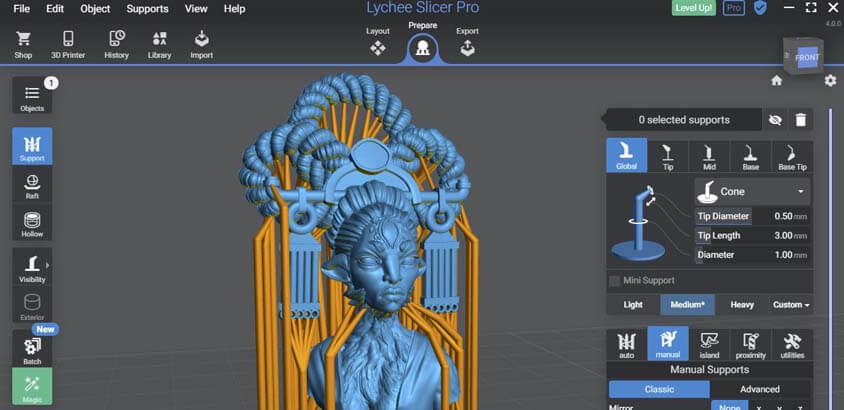The height and width of the screenshot is (410, 844).
Task: Select the Global support tab
Action: (627, 155)
